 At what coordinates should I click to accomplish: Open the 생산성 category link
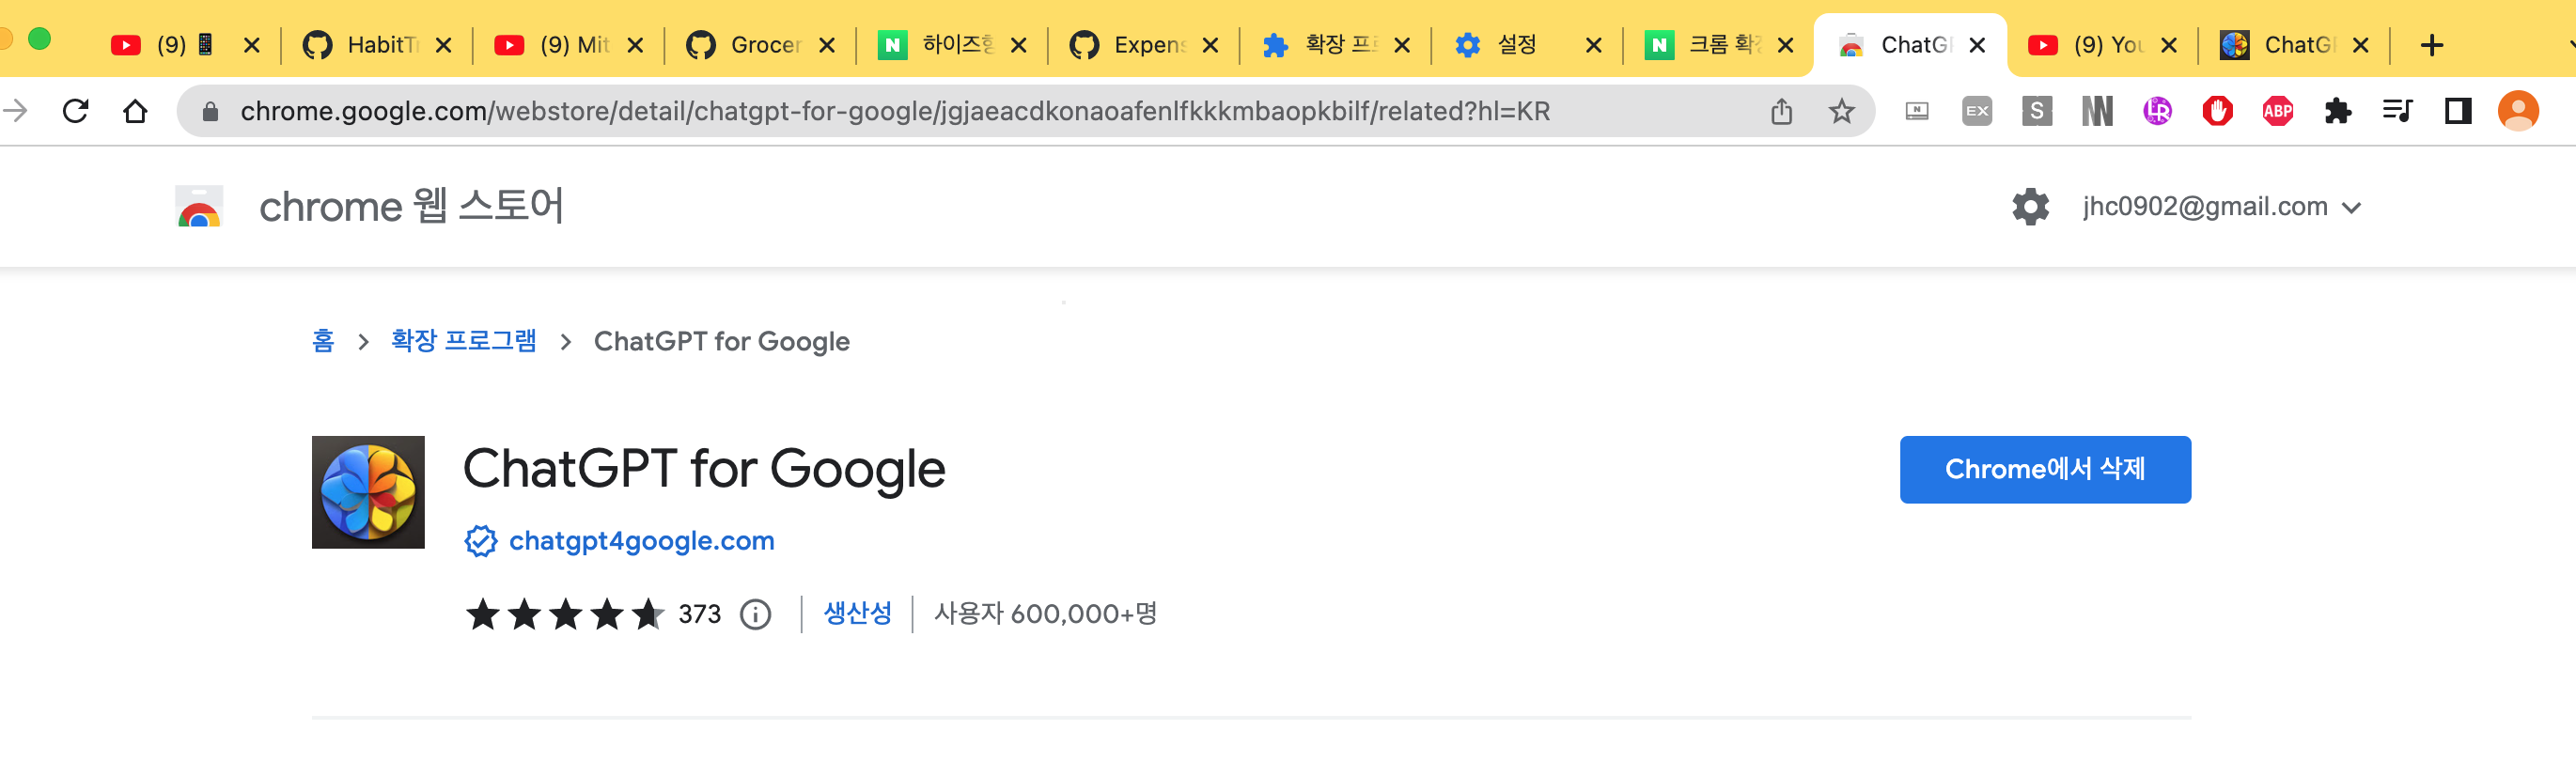857,614
